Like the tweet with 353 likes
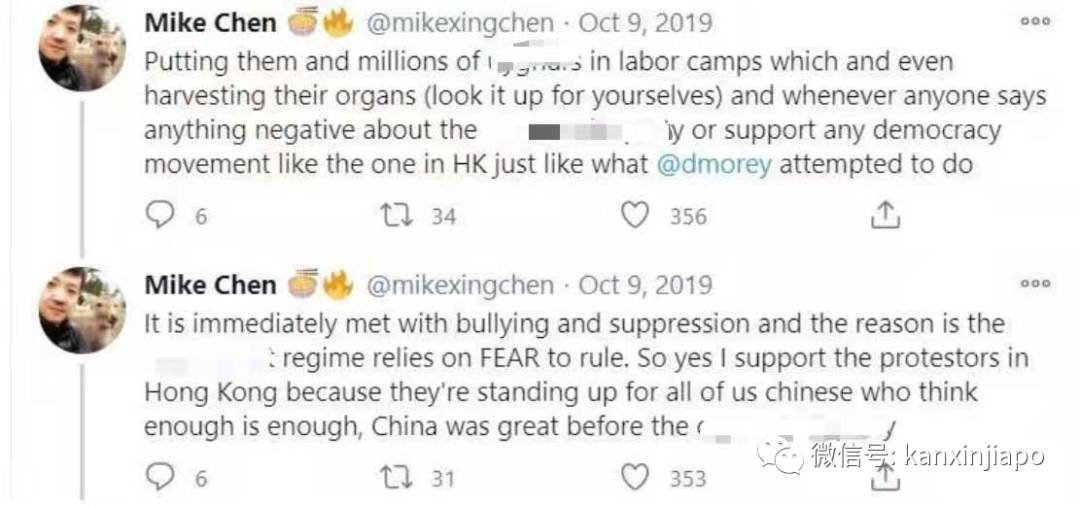 point(635,478)
